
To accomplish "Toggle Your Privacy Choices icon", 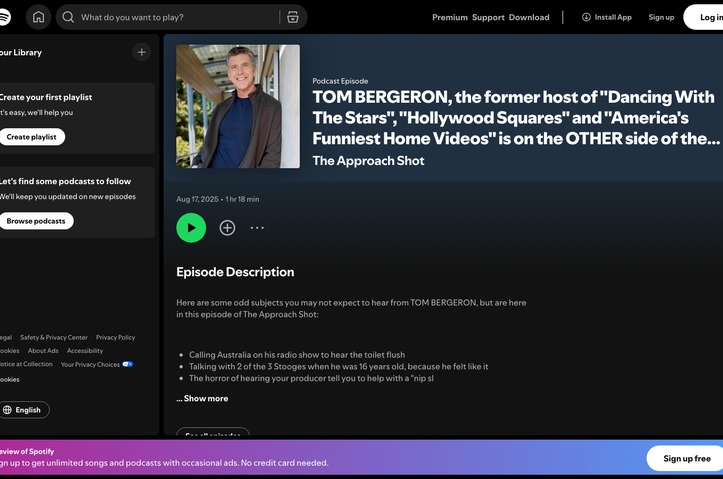I will (x=128, y=364).
